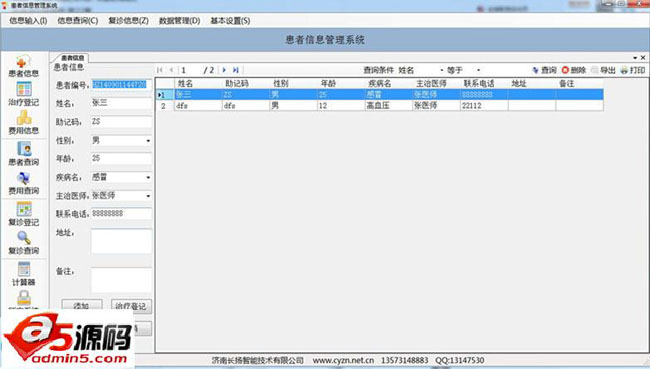Viewport: 650px width, 369px height.
Task: Open 复诊登记 sidebar icon
Action: pos(23,214)
